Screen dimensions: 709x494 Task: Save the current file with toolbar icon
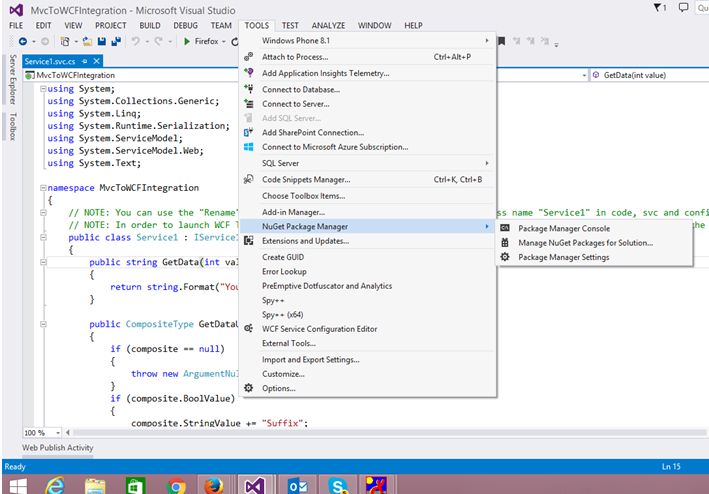102,42
